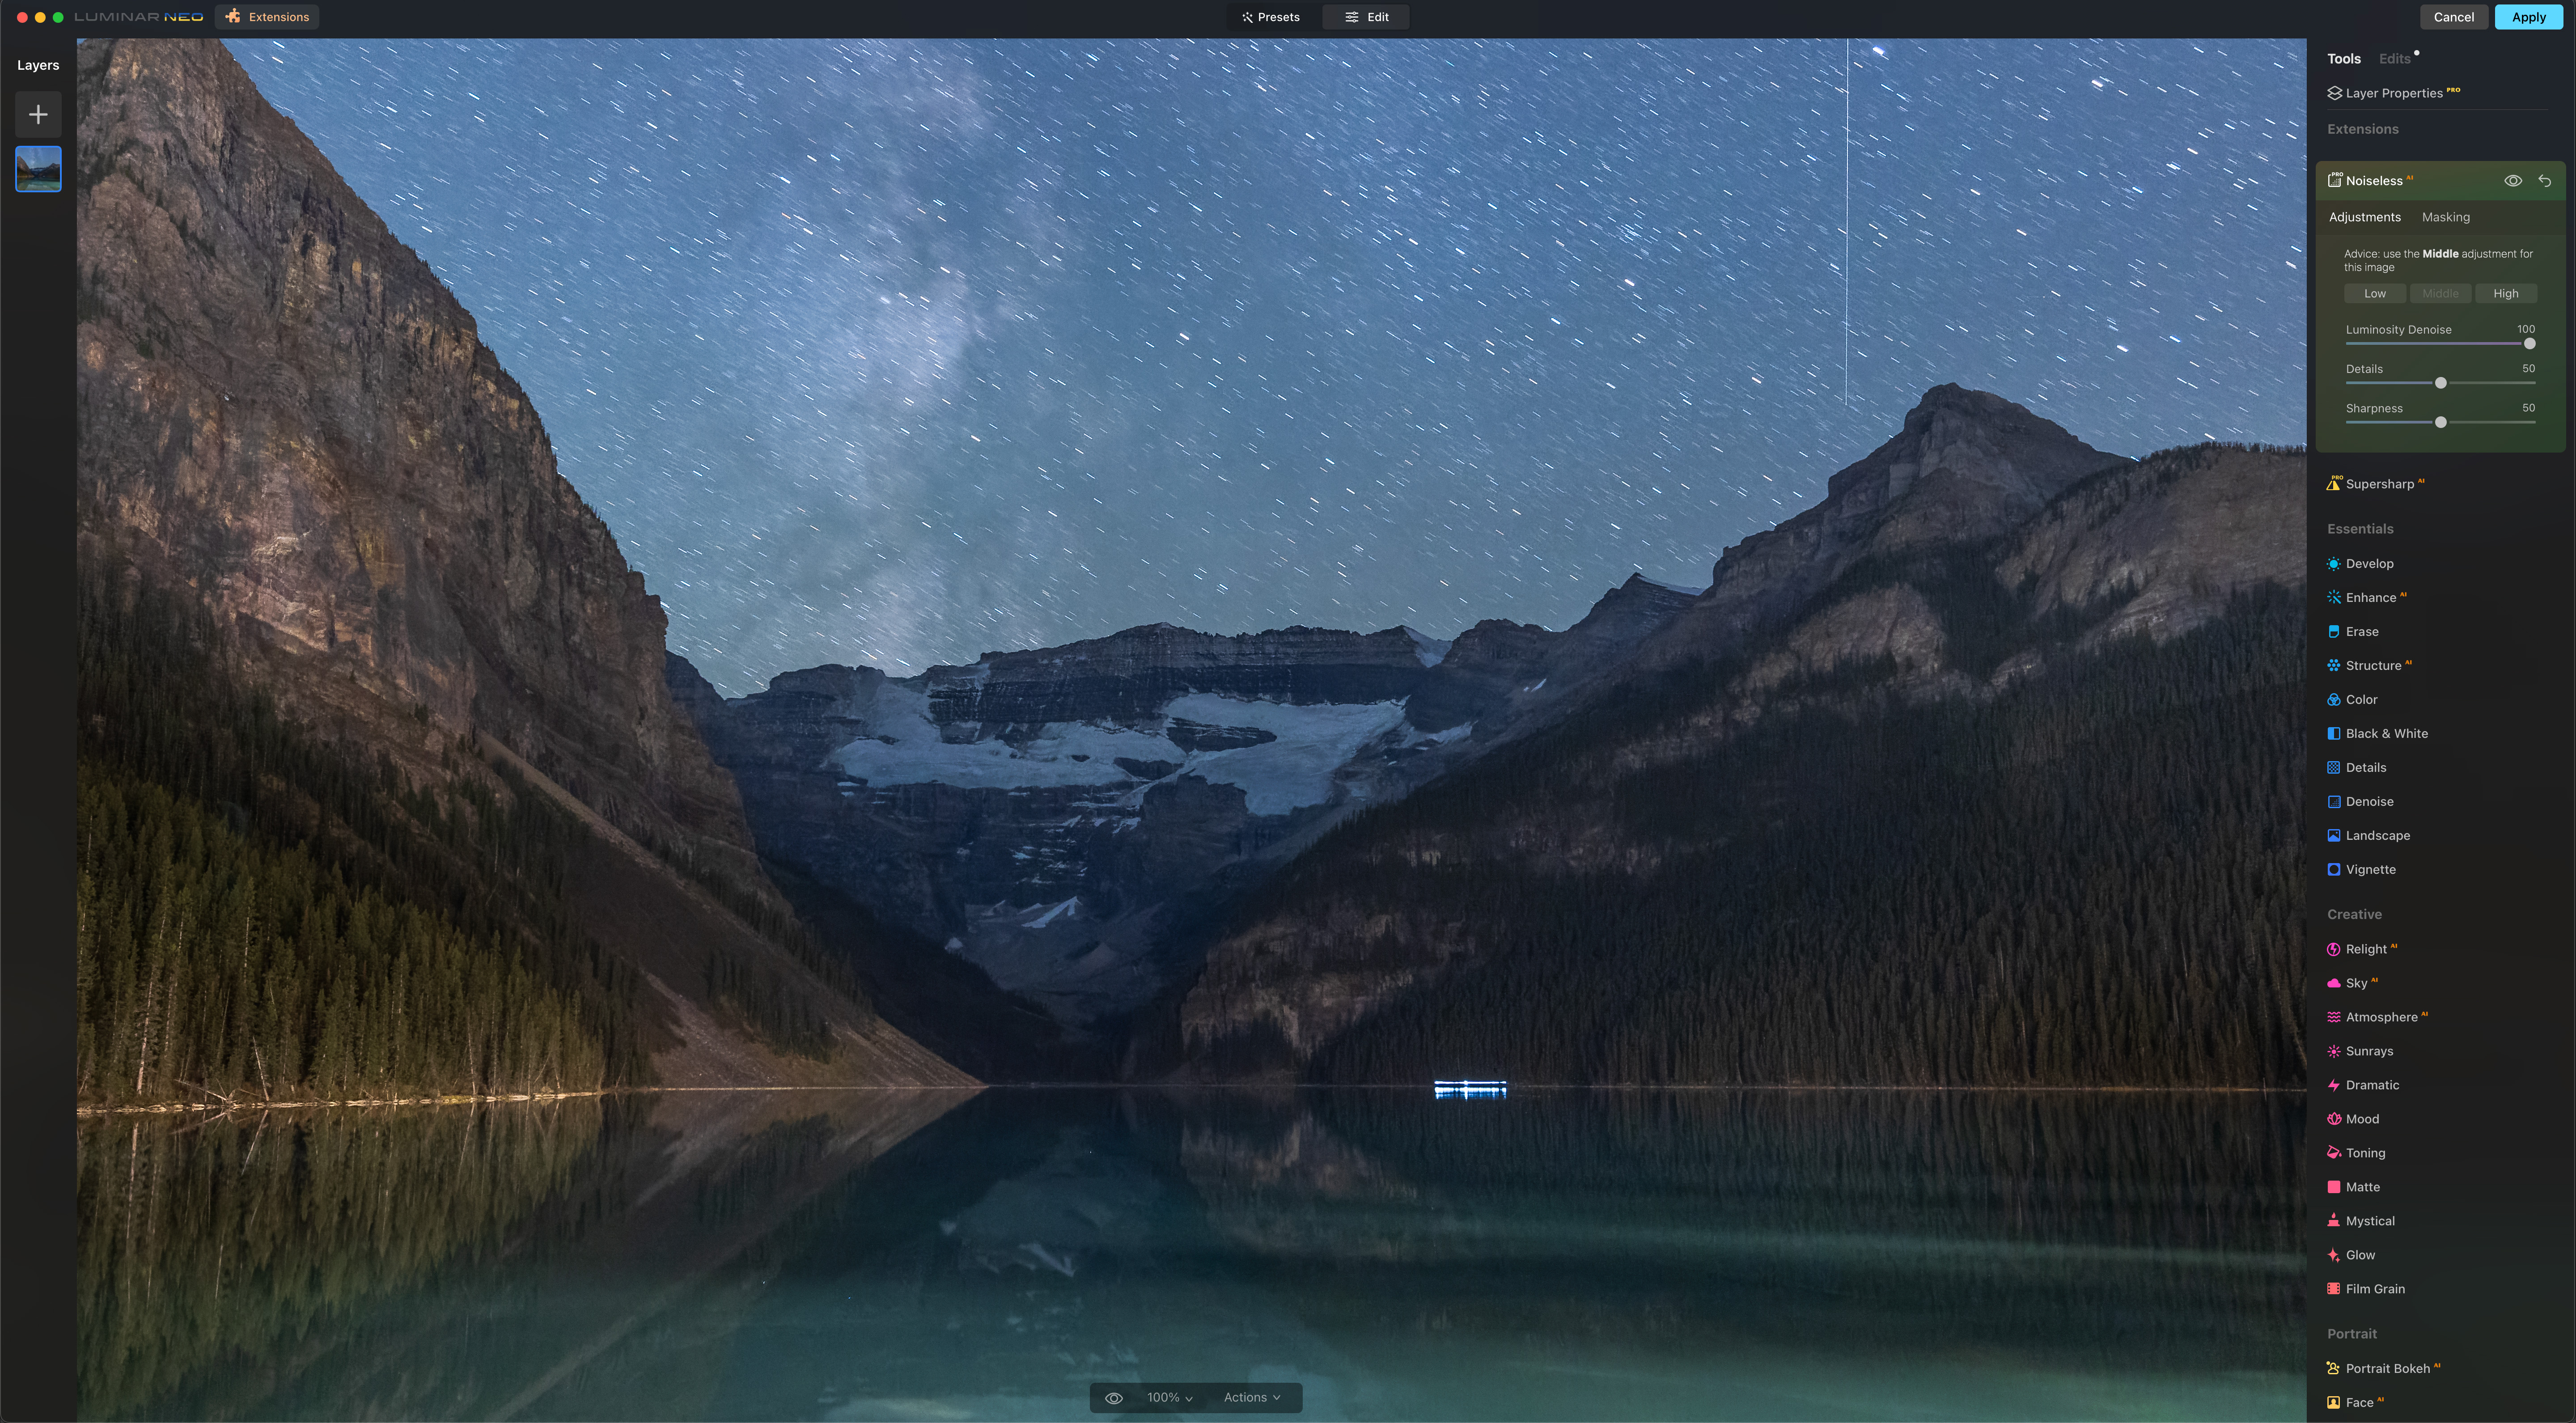Open the Sky replacement tool
Image resolution: width=2576 pixels, height=1423 pixels.
(2356, 983)
